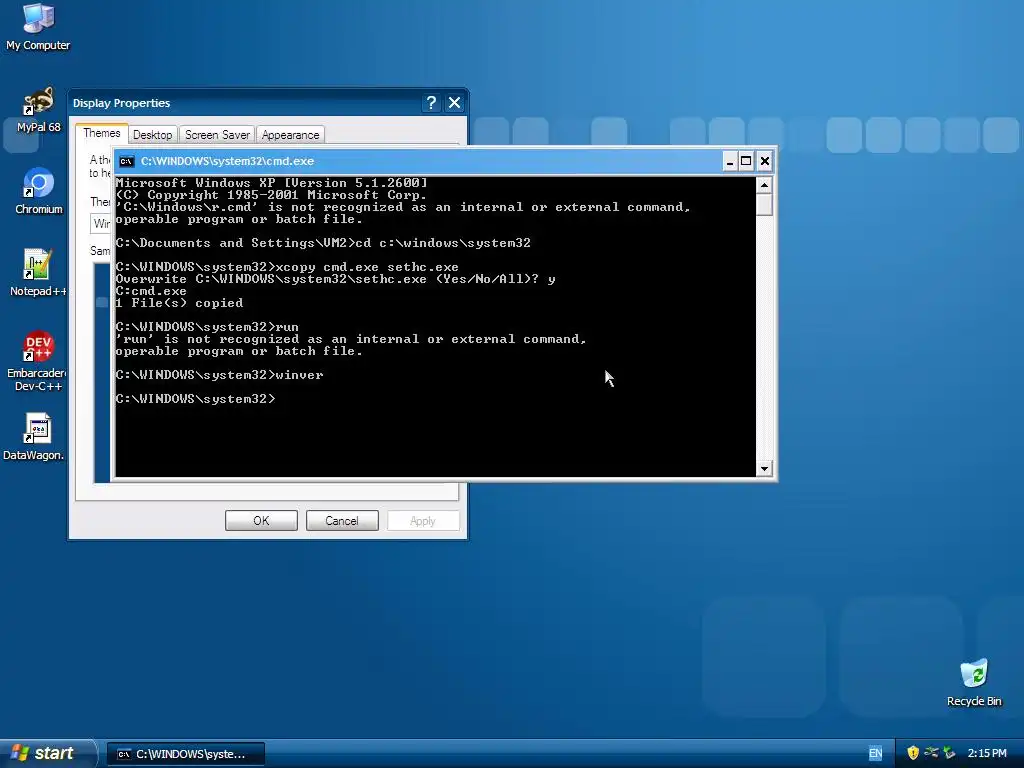The image size is (1024, 768).
Task: Switch to the Screen Saver tab
Action: [217, 135]
